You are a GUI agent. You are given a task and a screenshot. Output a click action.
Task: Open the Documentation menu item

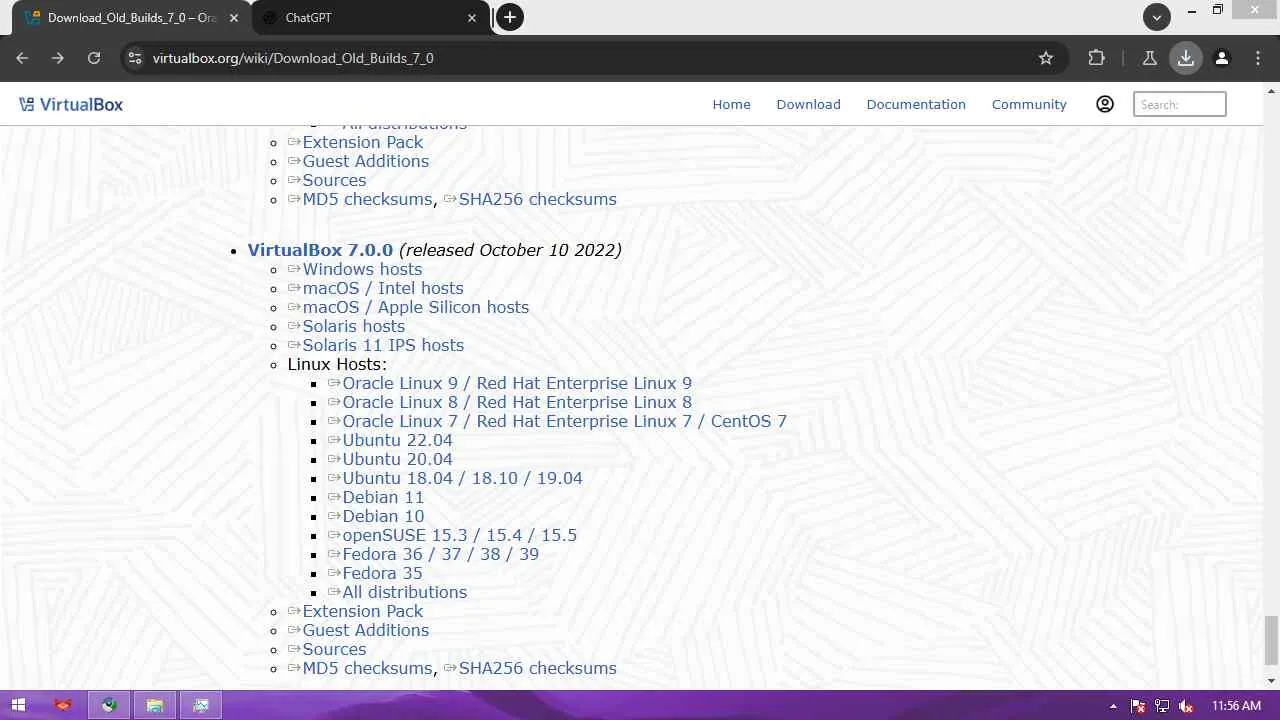coord(916,104)
